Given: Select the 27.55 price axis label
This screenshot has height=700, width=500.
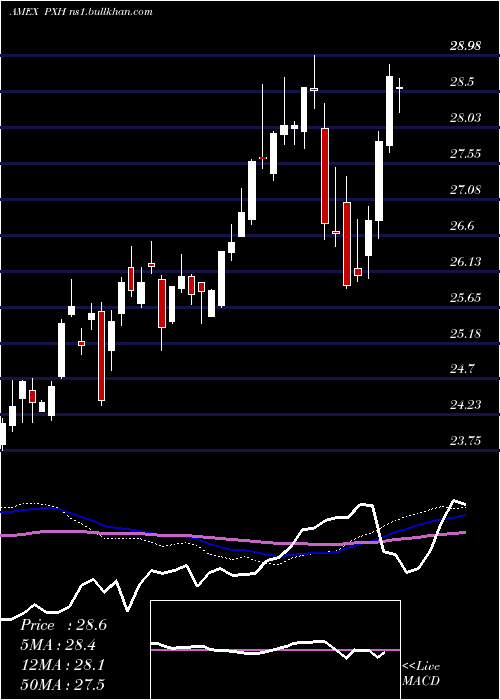Looking at the screenshot, I should point(466,154).
